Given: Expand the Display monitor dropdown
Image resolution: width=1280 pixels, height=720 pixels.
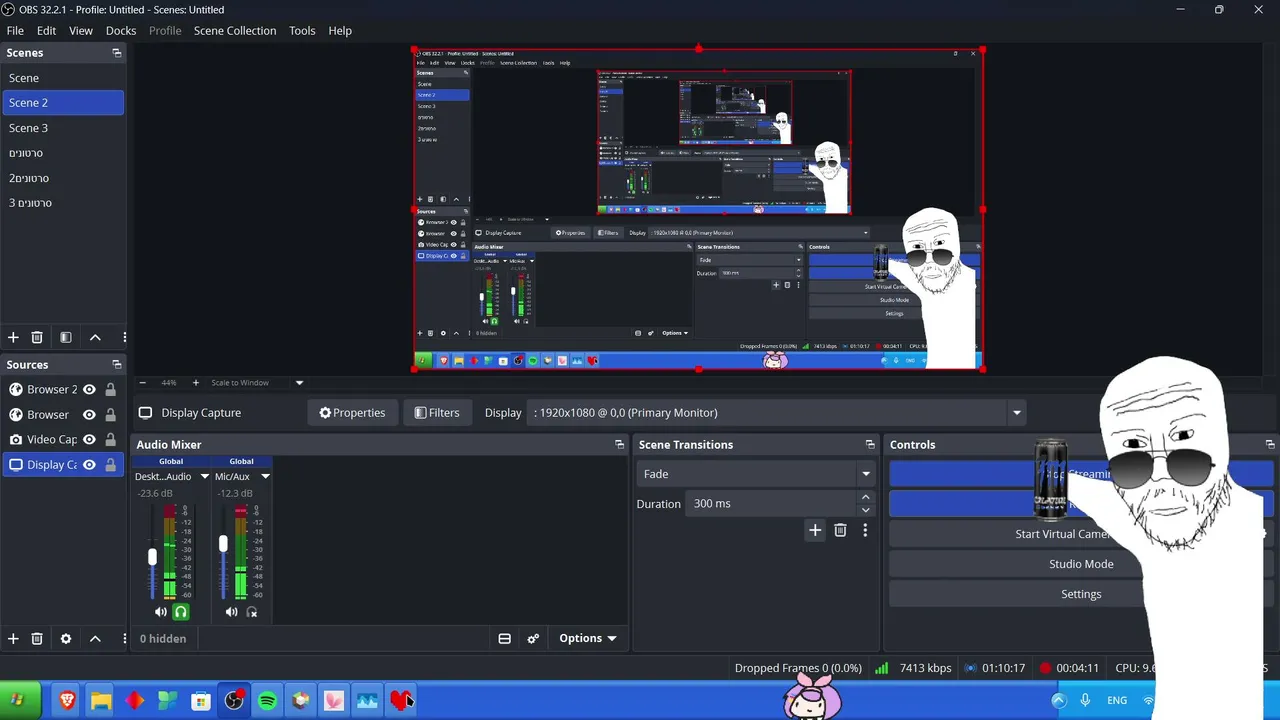Looking at the screenshot, I should (x=1016, y=413).
